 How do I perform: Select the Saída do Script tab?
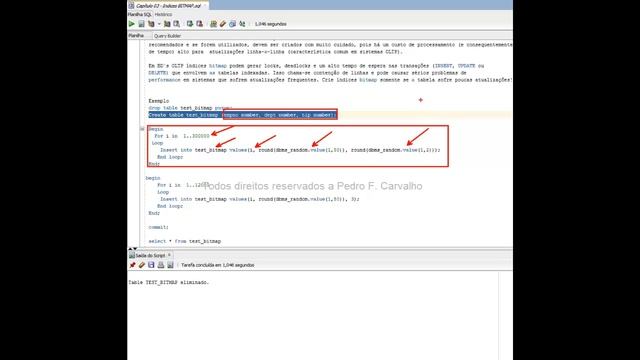[x=150, y=255]
